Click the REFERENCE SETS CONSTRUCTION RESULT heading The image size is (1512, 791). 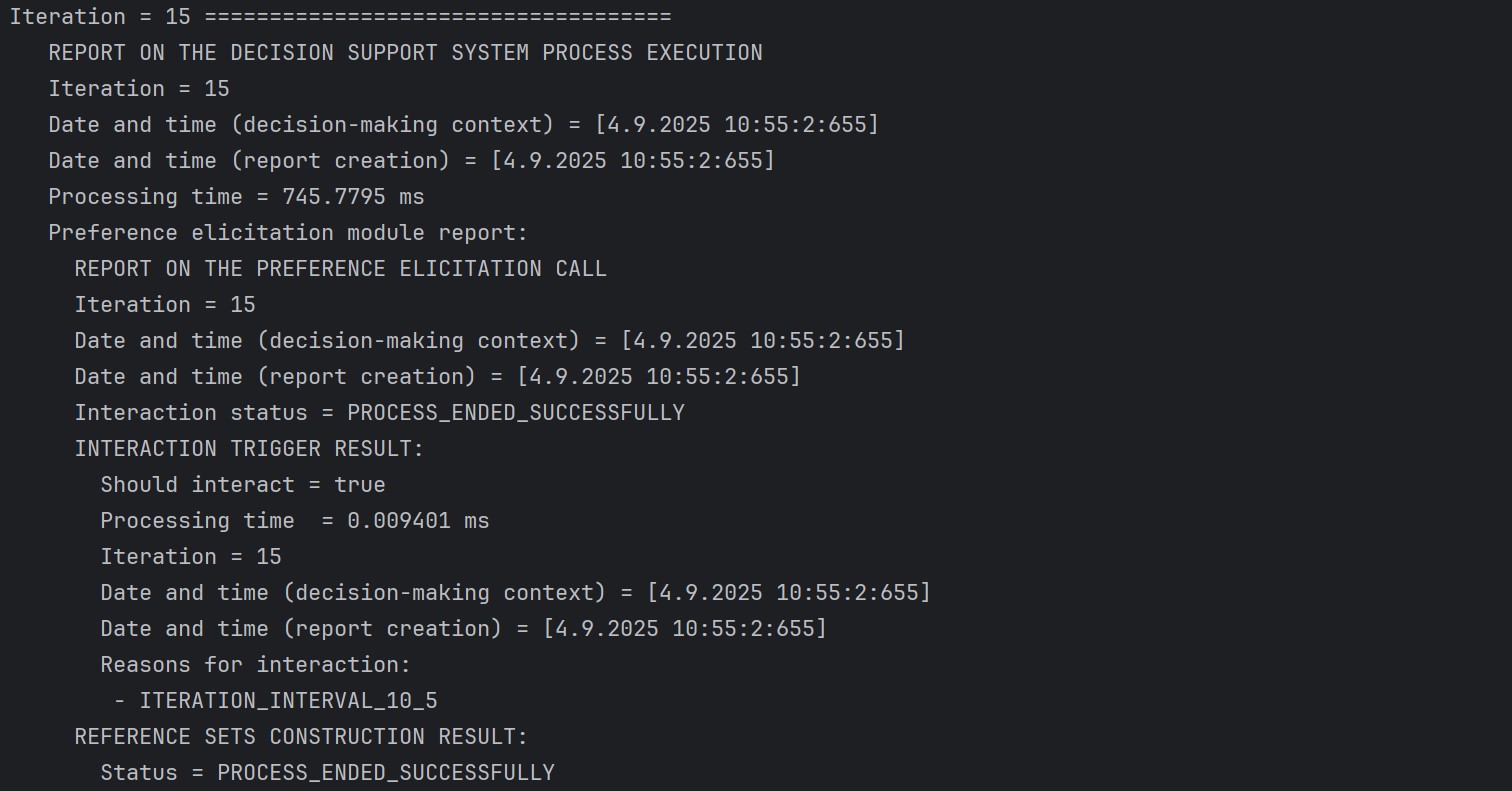[x=301, y=737]
